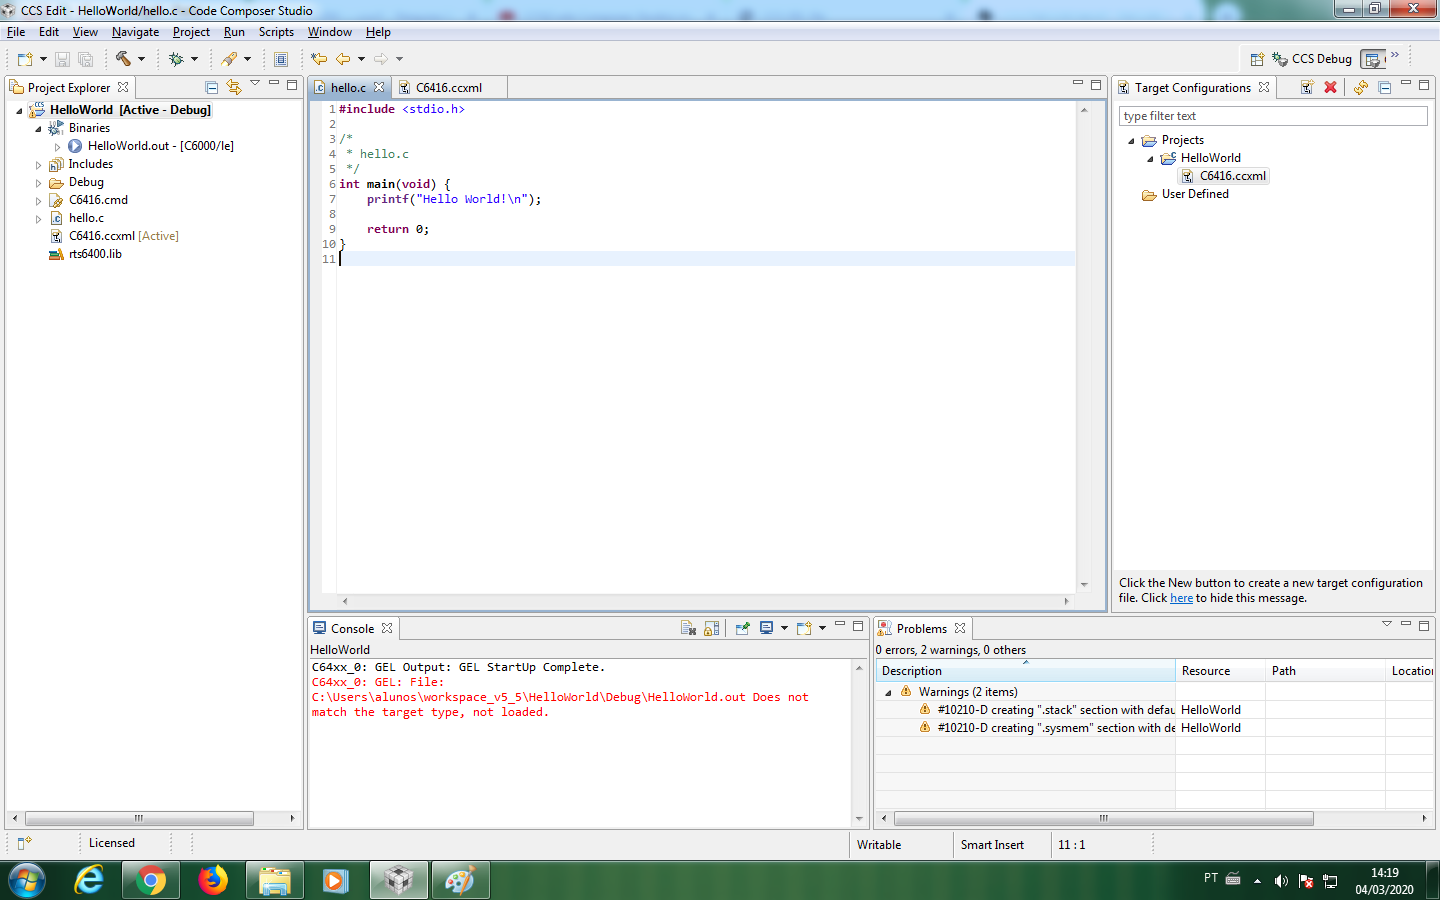This screenshot has width=1440, height=900.
Task: Navigate forward with the grey arrow
Action: [x=381, y=59]
